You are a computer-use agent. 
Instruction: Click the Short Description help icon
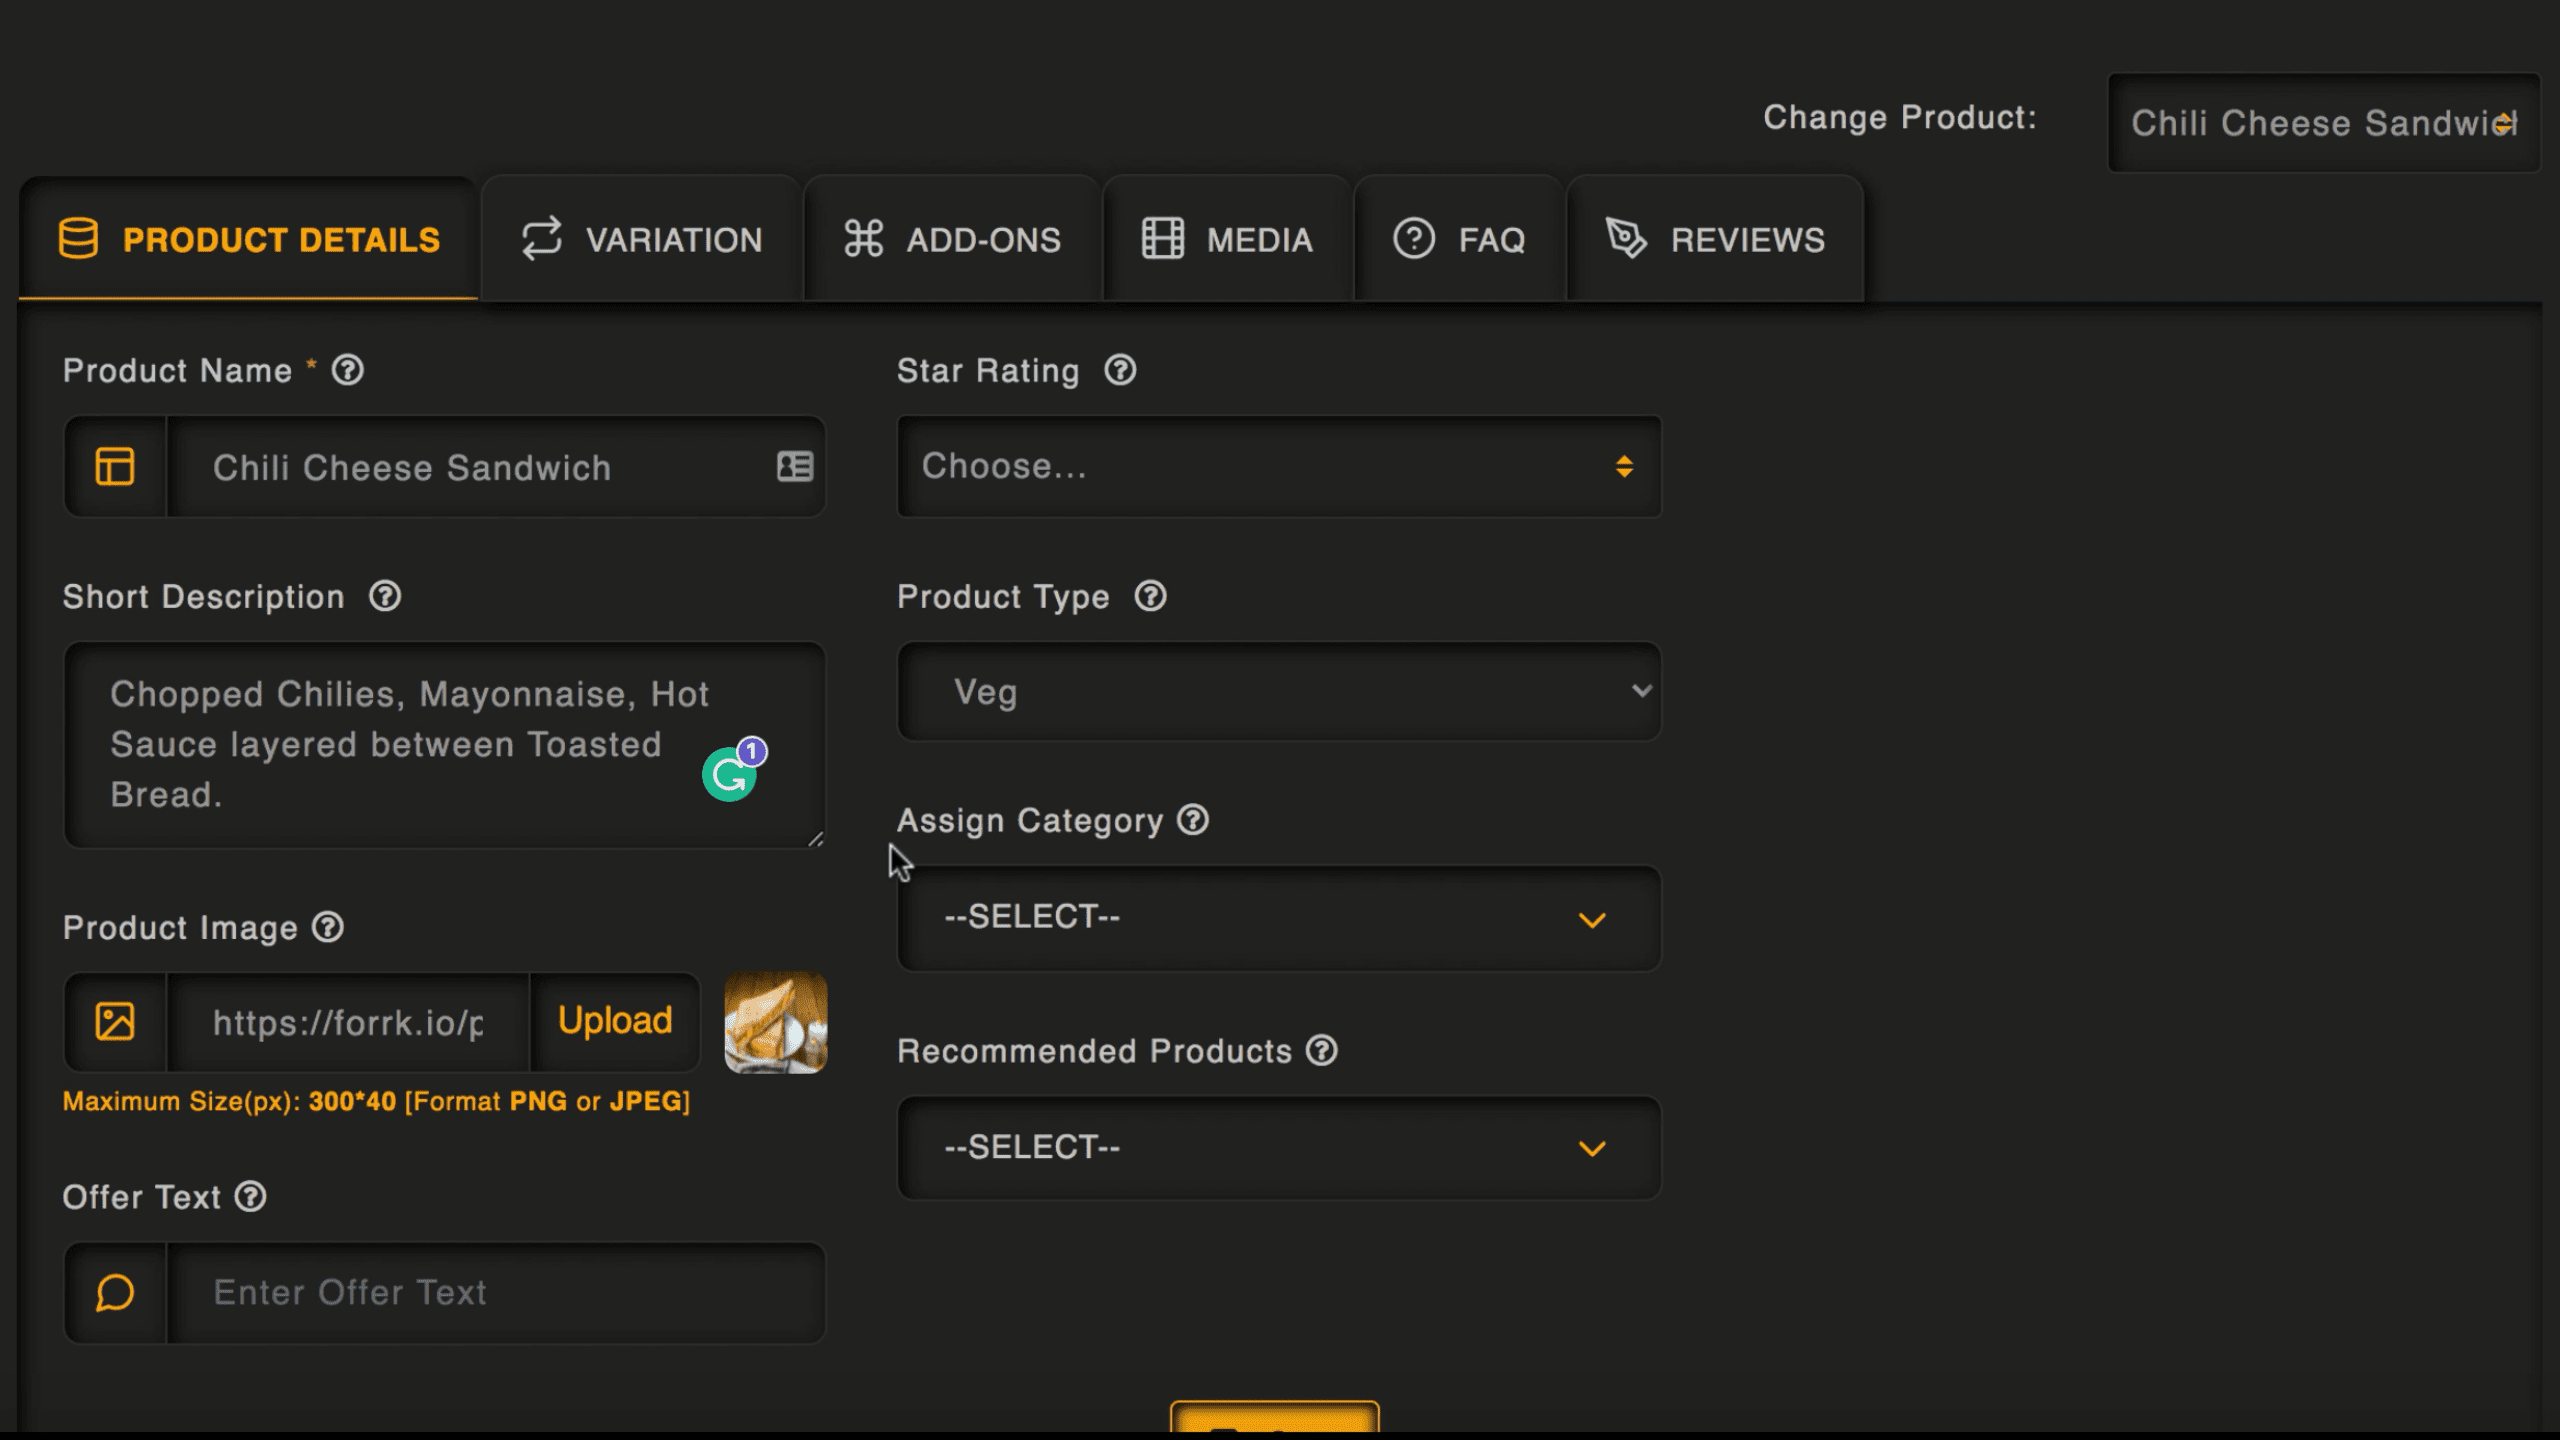tap(385, 597)
